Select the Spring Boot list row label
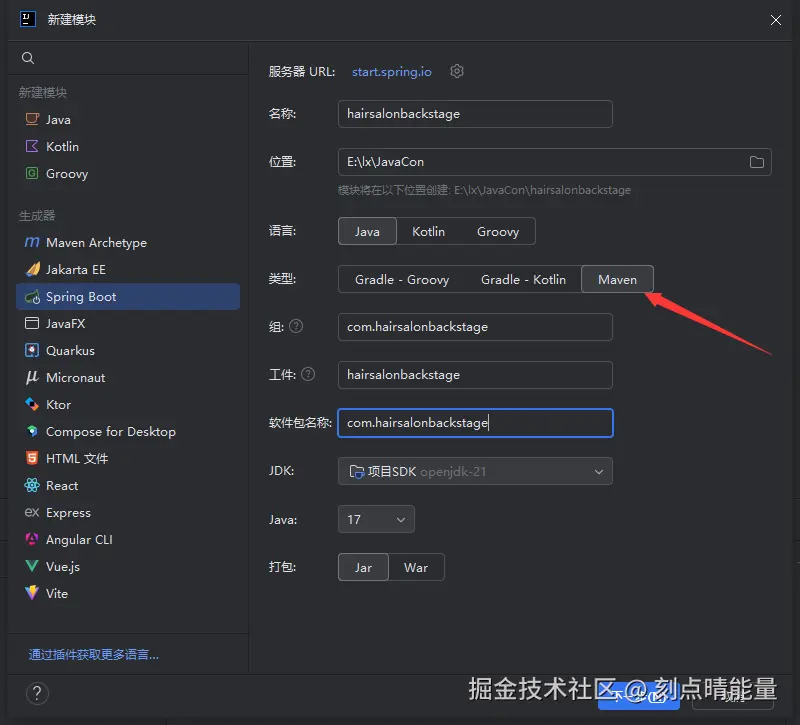 81,296
